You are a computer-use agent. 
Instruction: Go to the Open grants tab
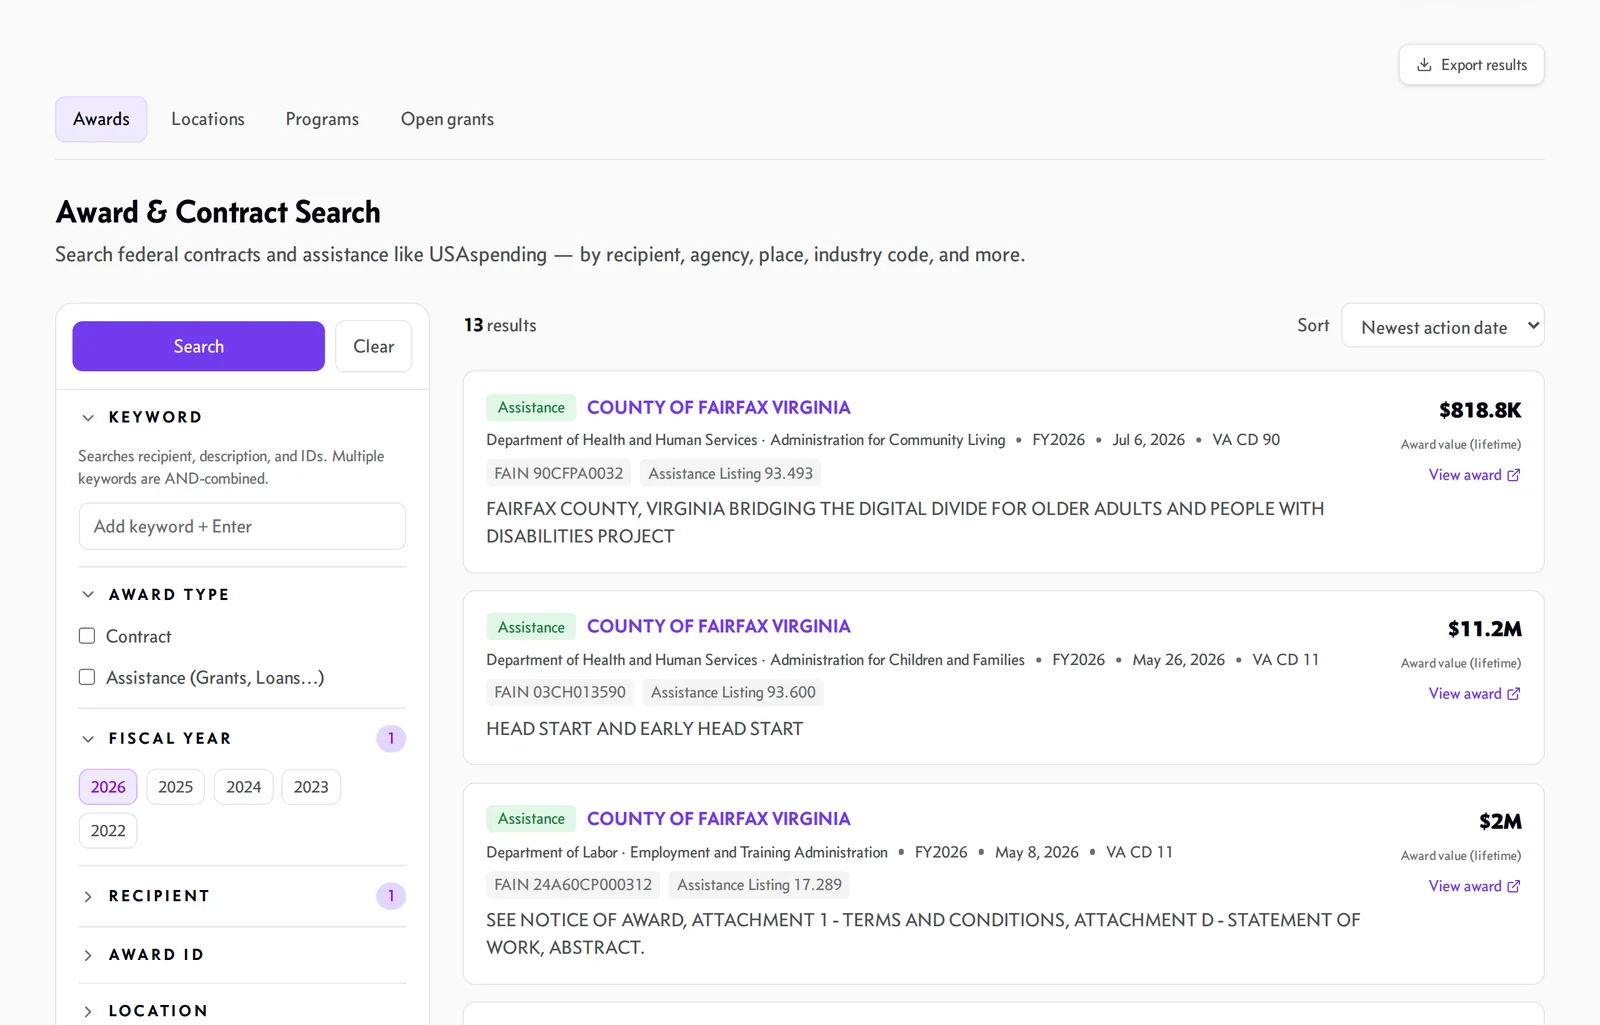[x=447, y=119]
